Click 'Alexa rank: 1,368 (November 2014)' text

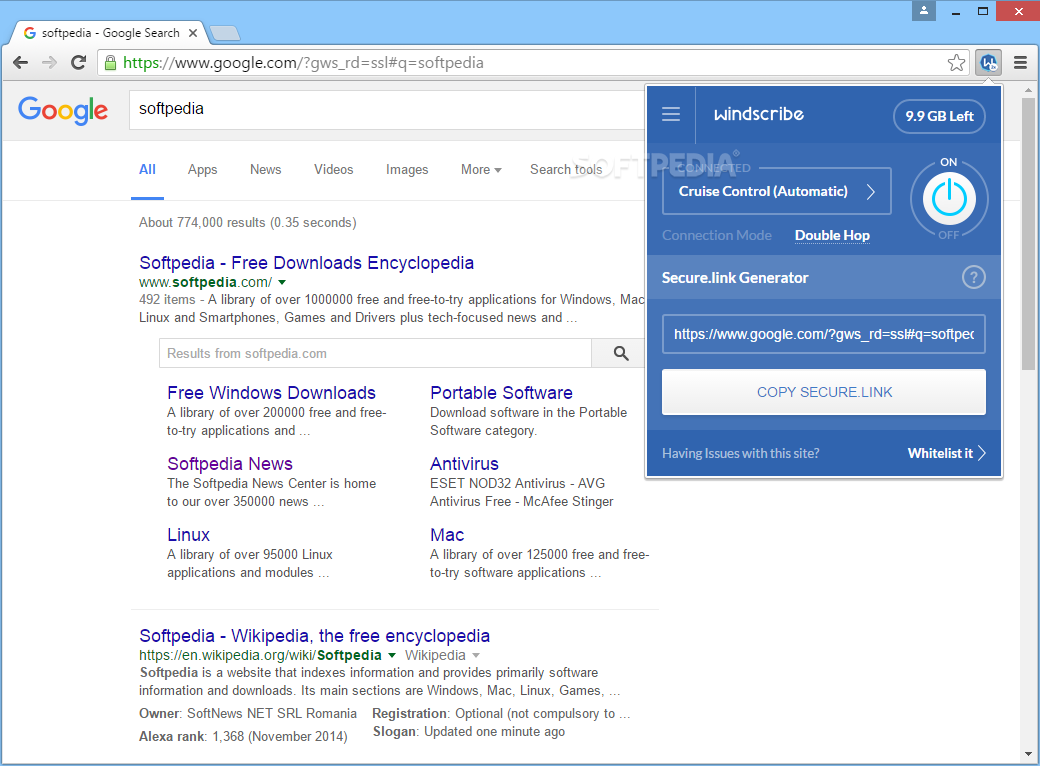pos(243,736)
